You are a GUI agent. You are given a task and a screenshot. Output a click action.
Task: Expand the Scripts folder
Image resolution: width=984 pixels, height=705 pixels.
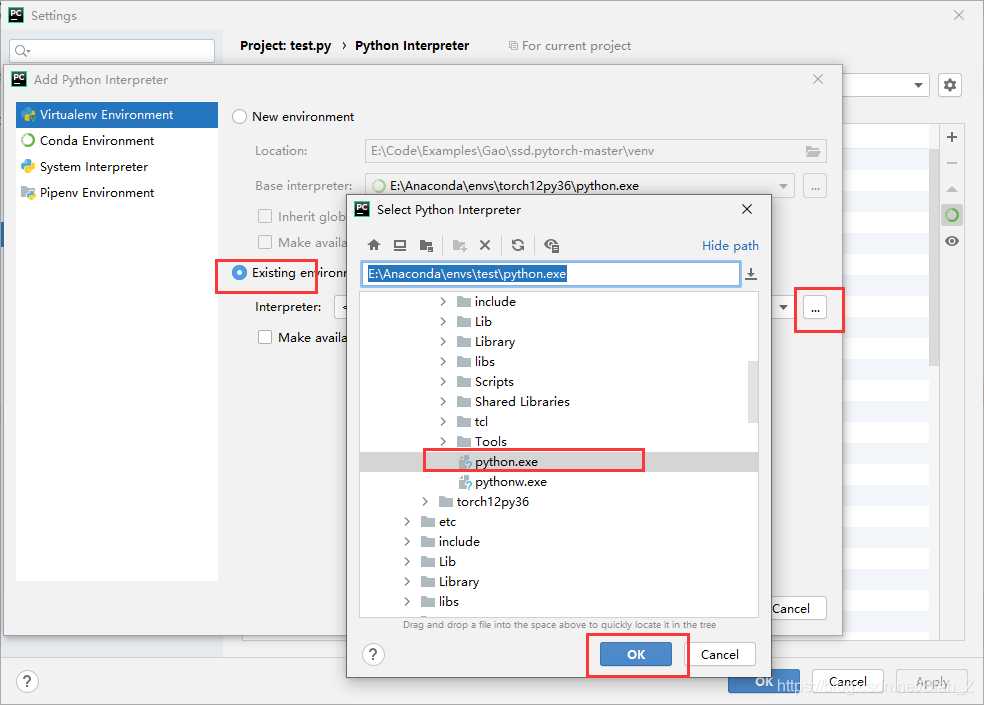[443, 382]
